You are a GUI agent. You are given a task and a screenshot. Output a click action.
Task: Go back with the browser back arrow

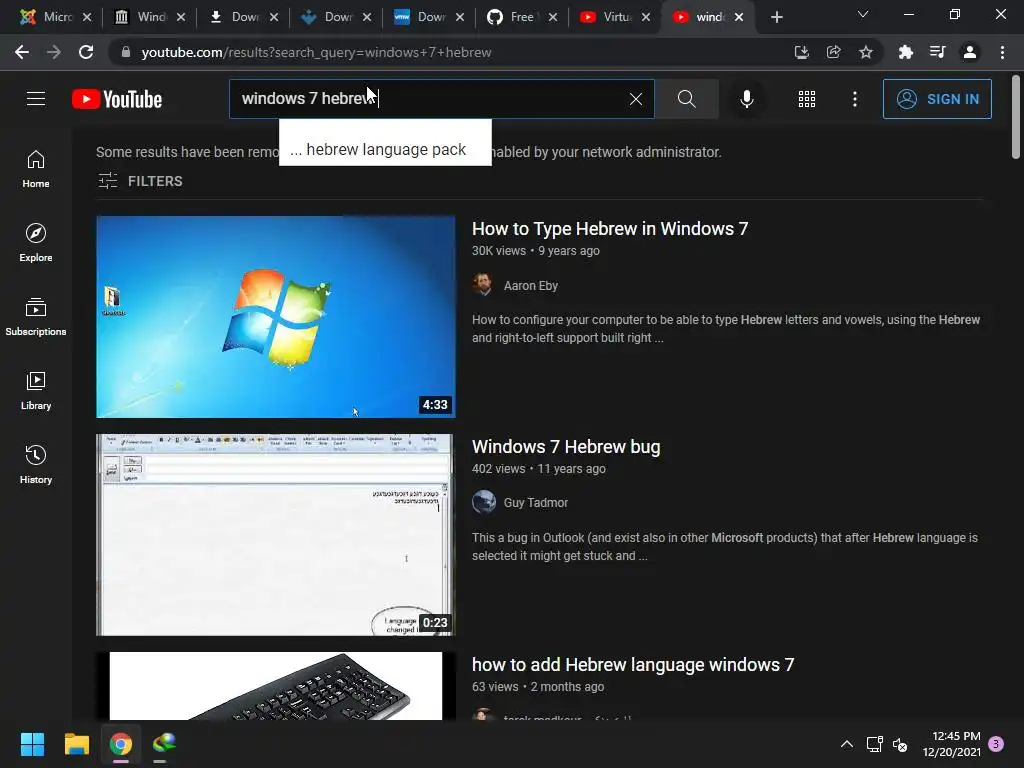pyautogui.click(x=22, y=52)
